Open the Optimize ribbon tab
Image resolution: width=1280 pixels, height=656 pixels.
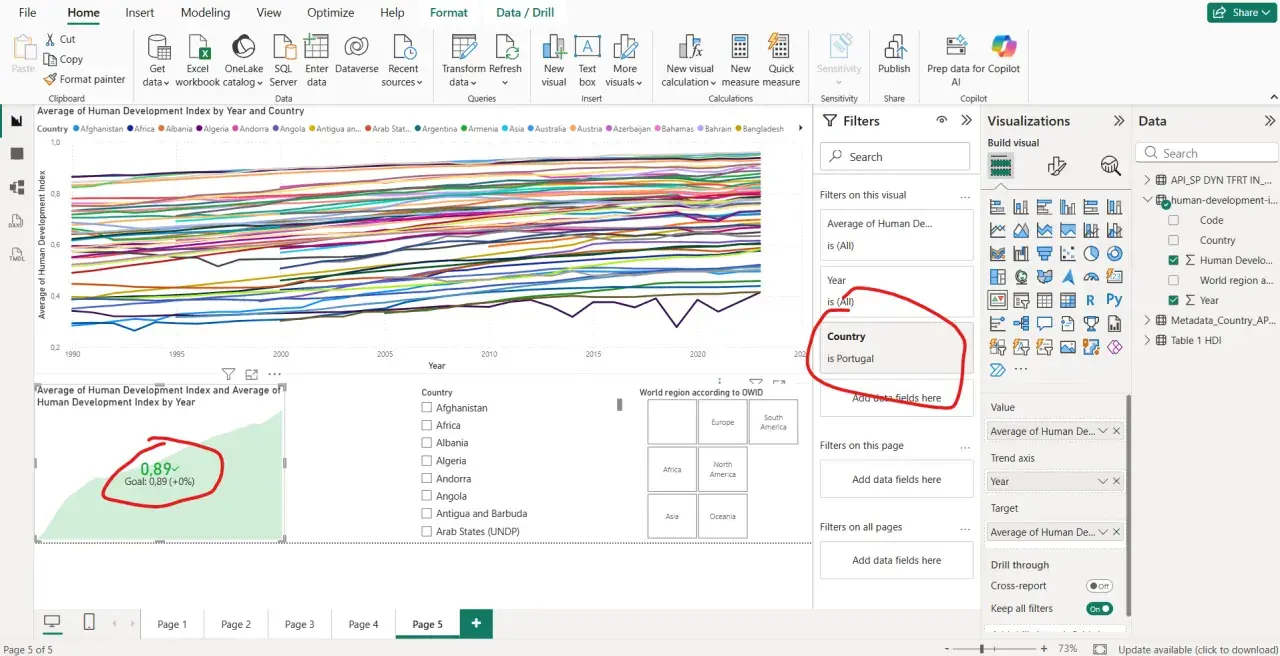(x=331, y=13)
